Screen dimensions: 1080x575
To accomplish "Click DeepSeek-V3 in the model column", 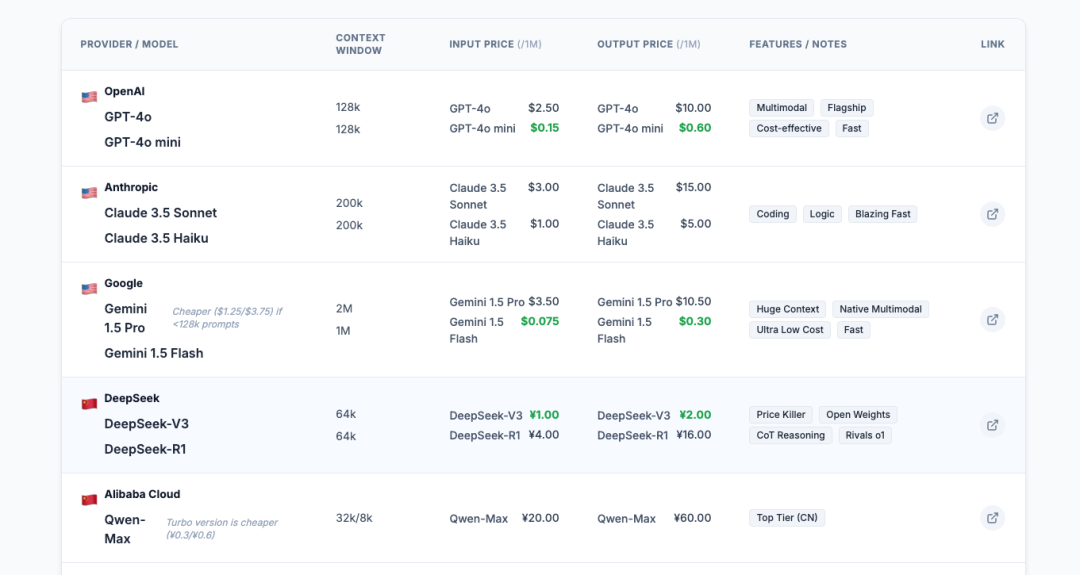I will pos(146,424).
